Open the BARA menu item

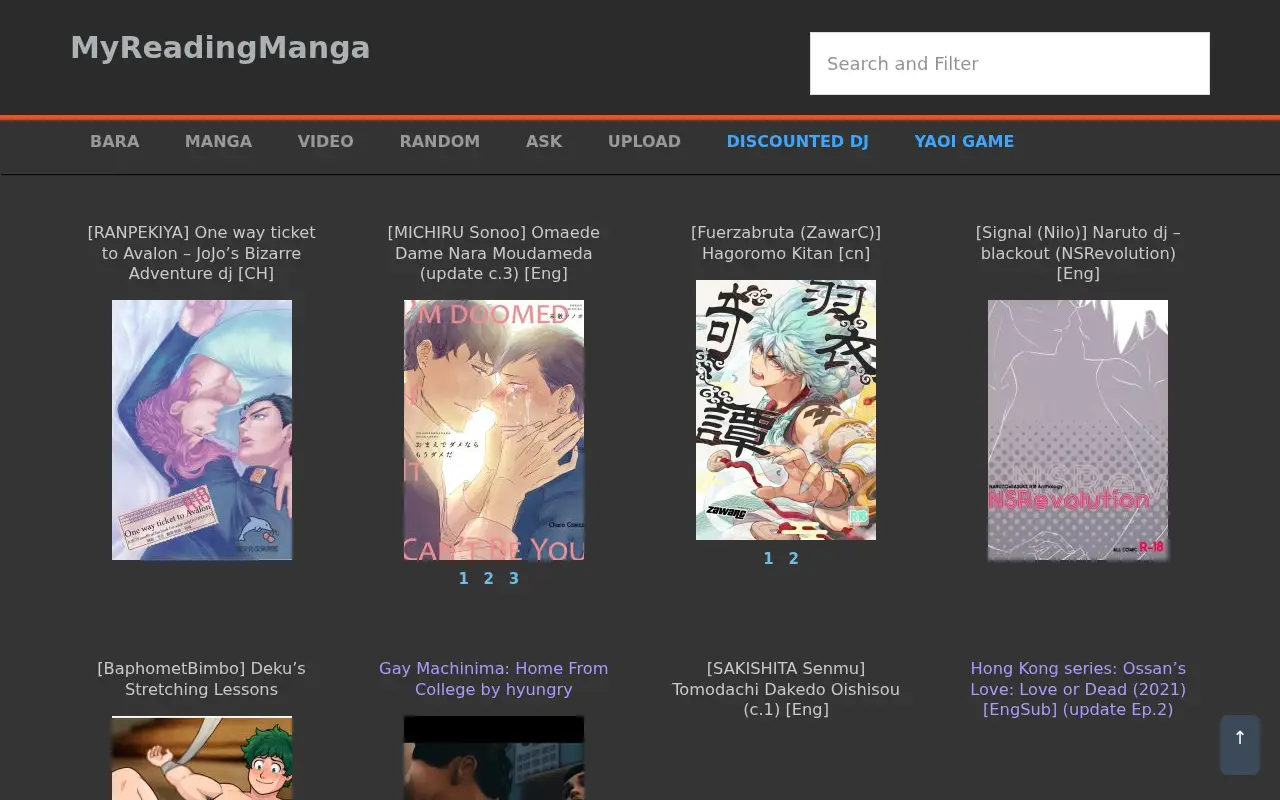[x=115, y=141]
